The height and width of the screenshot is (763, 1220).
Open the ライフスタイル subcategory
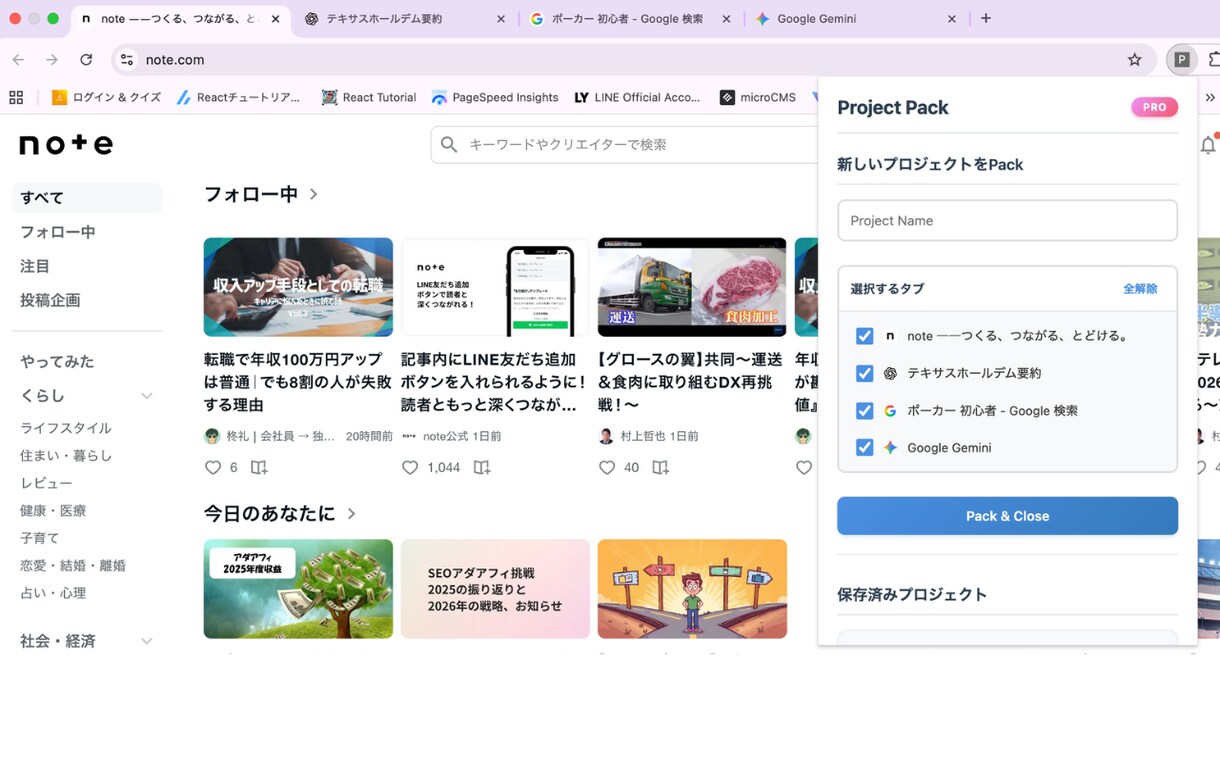tap(66, 428)
